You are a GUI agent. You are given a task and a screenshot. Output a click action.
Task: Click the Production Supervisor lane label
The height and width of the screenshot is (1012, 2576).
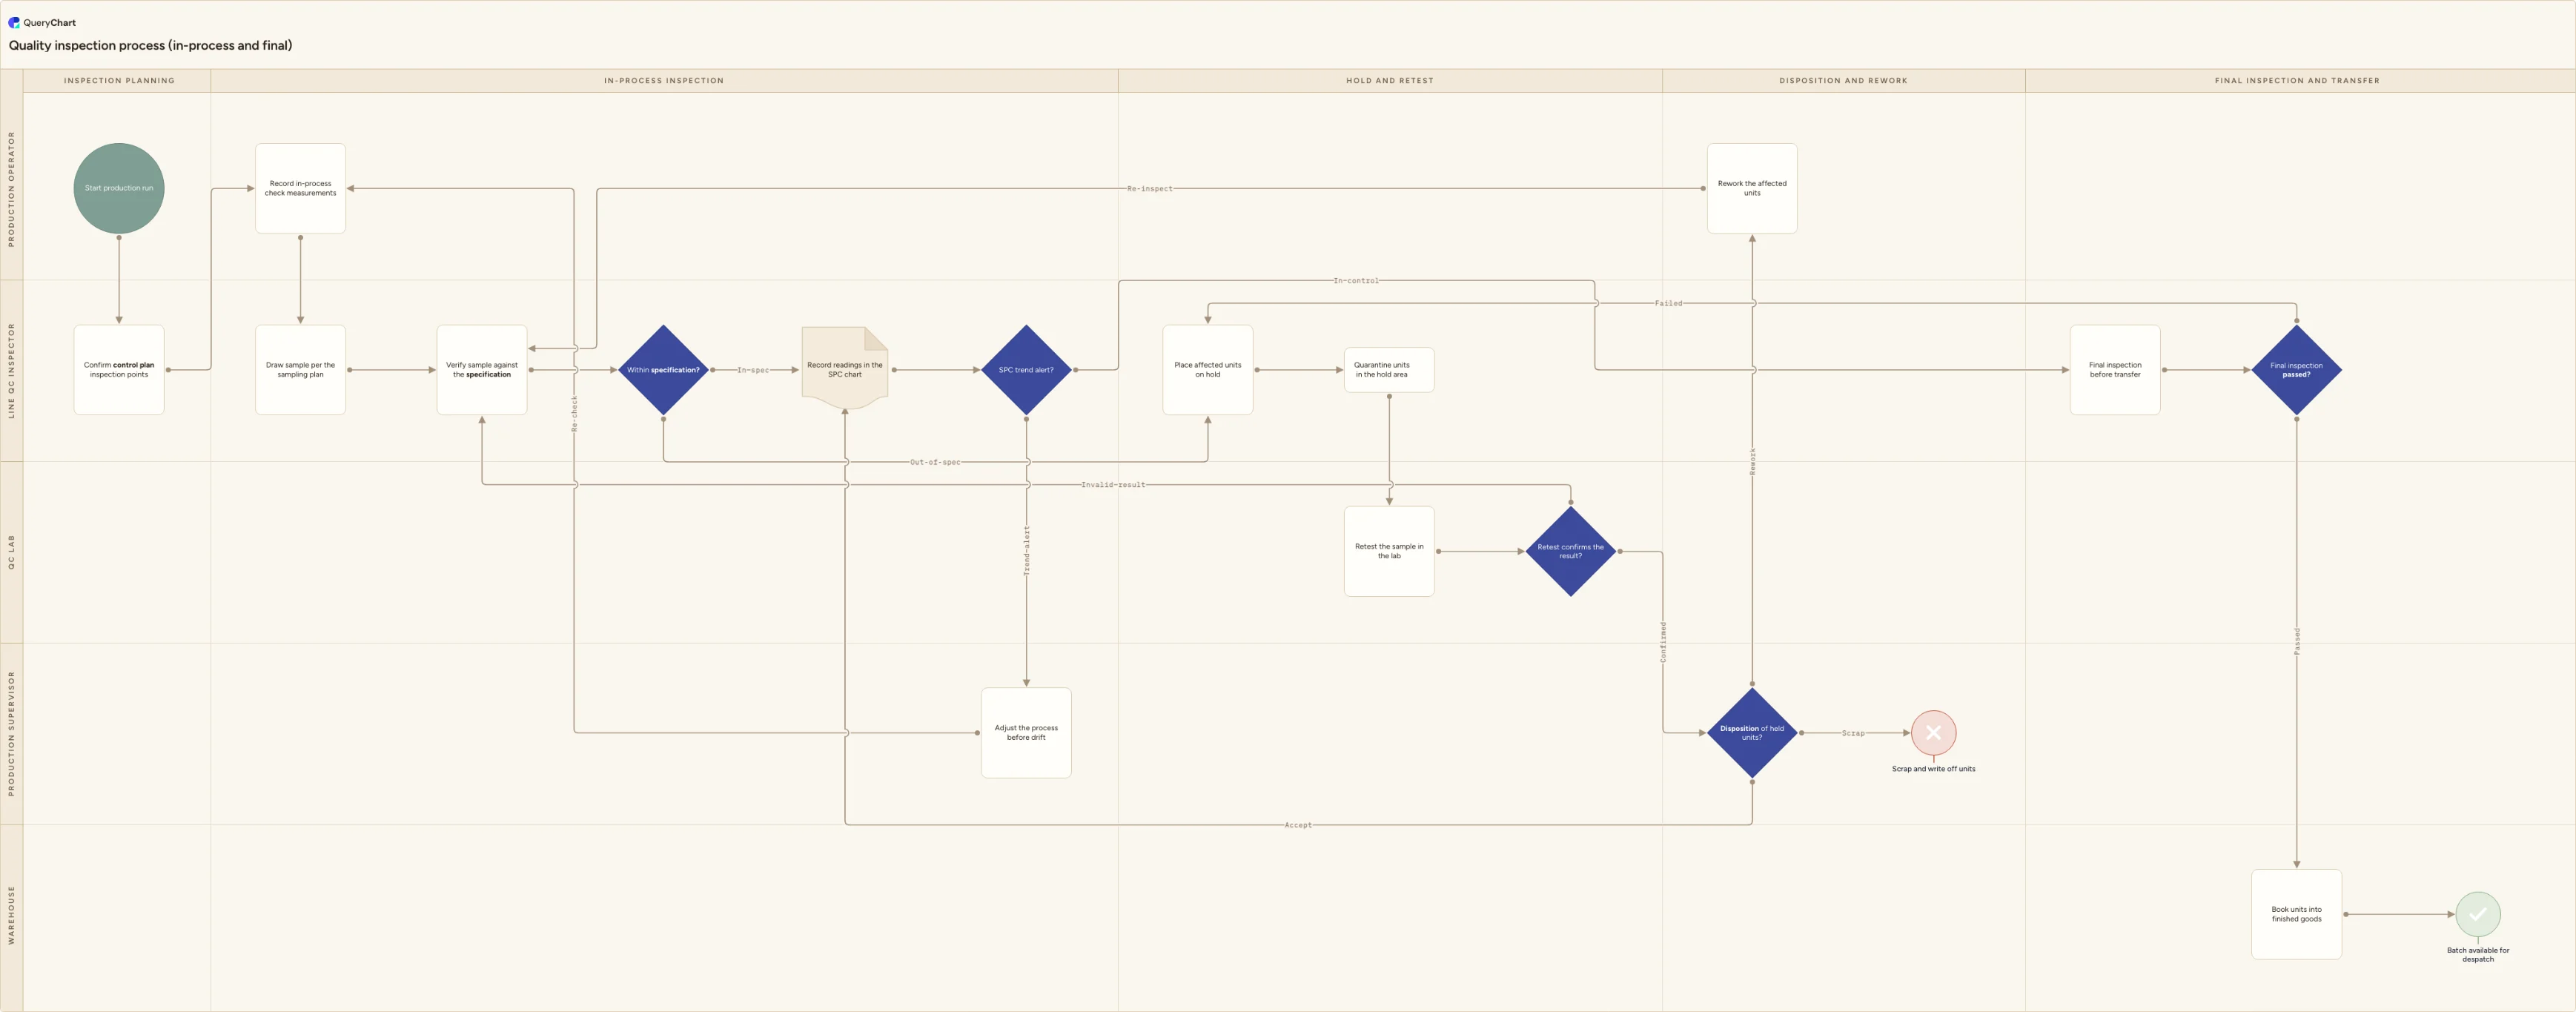click(12, 733)
